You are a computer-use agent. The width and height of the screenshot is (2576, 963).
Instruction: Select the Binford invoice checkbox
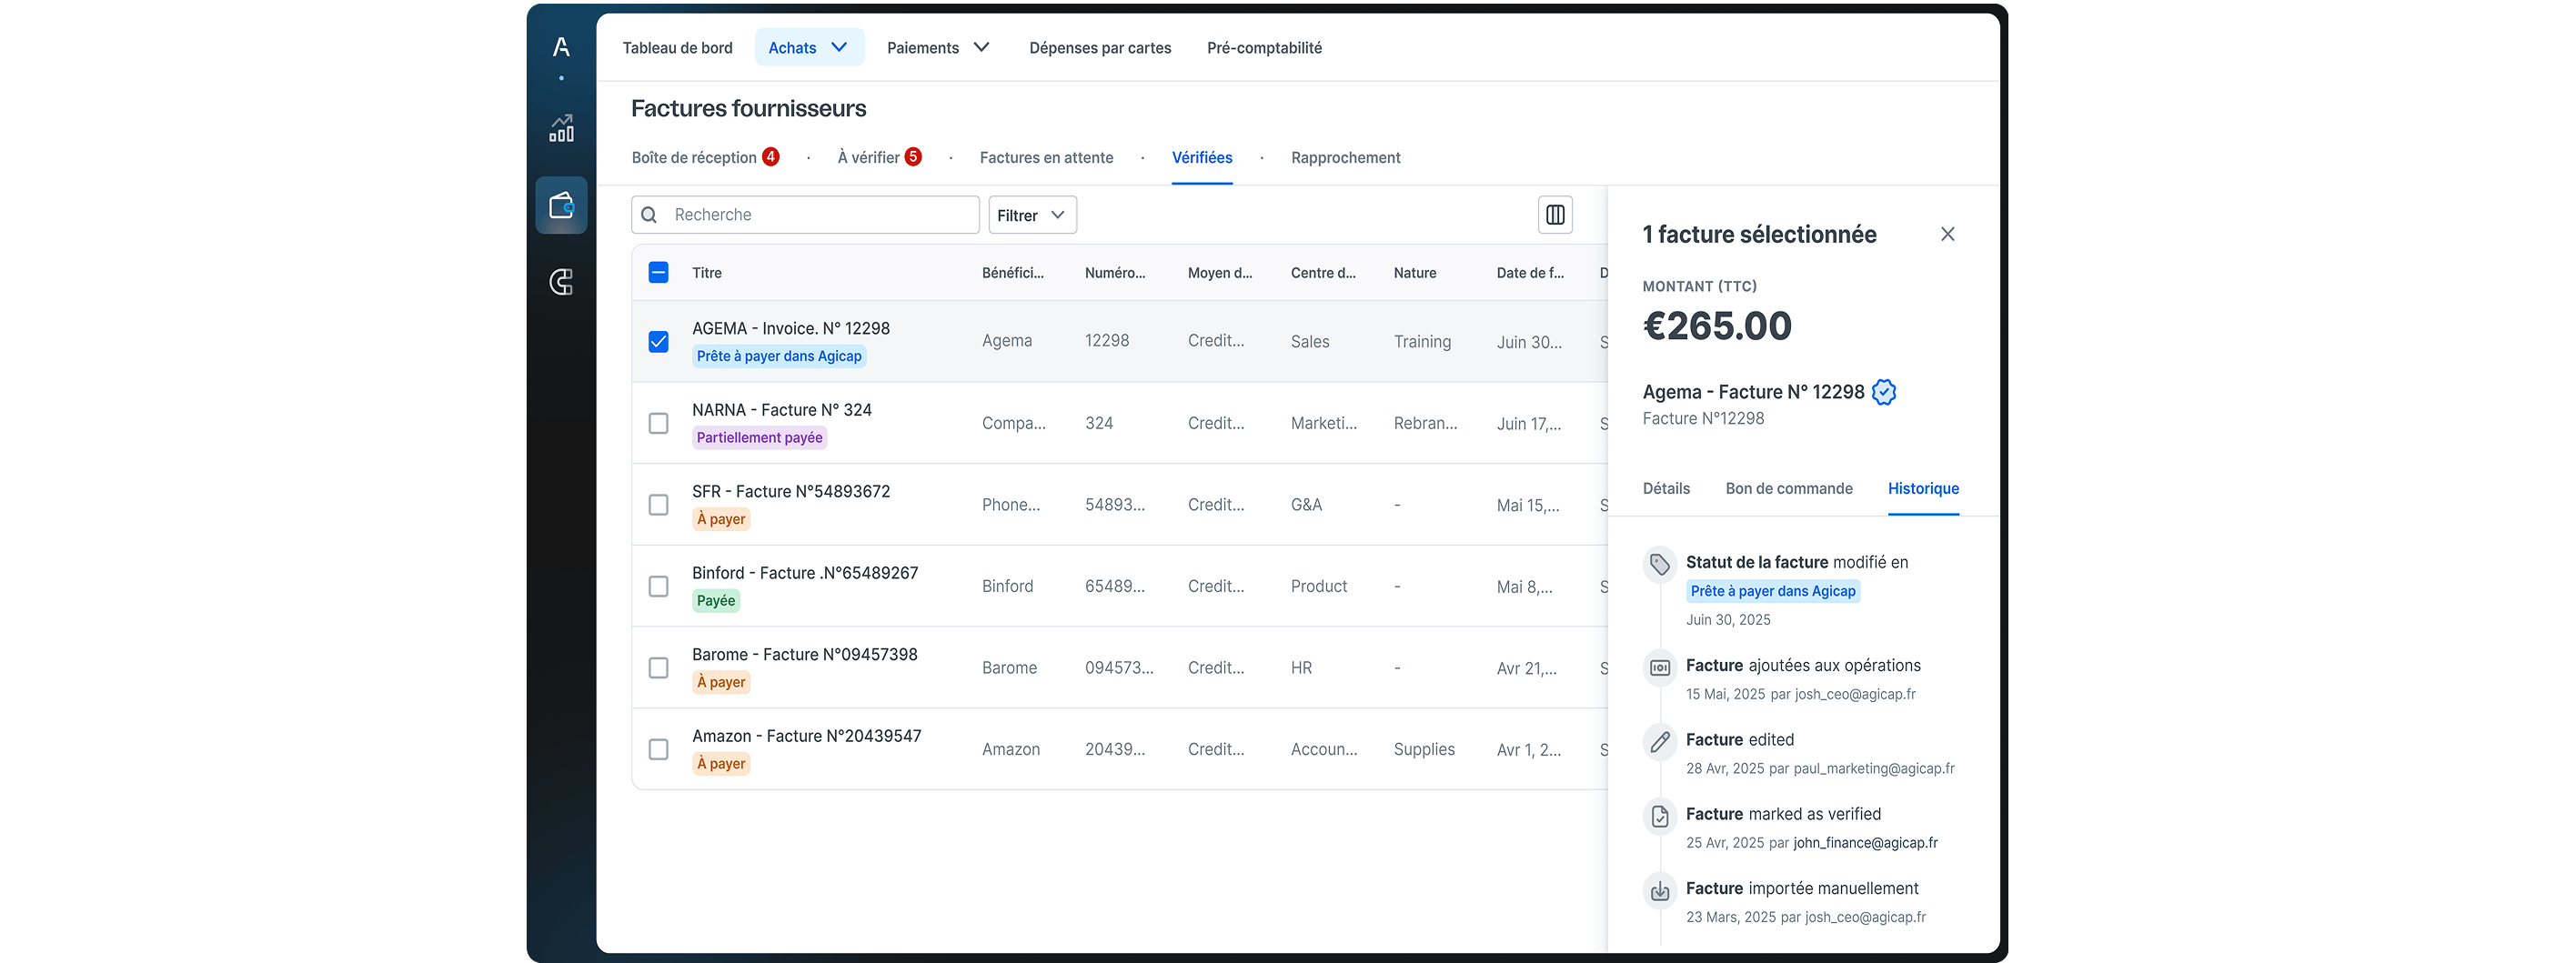(x=658, y=586)
